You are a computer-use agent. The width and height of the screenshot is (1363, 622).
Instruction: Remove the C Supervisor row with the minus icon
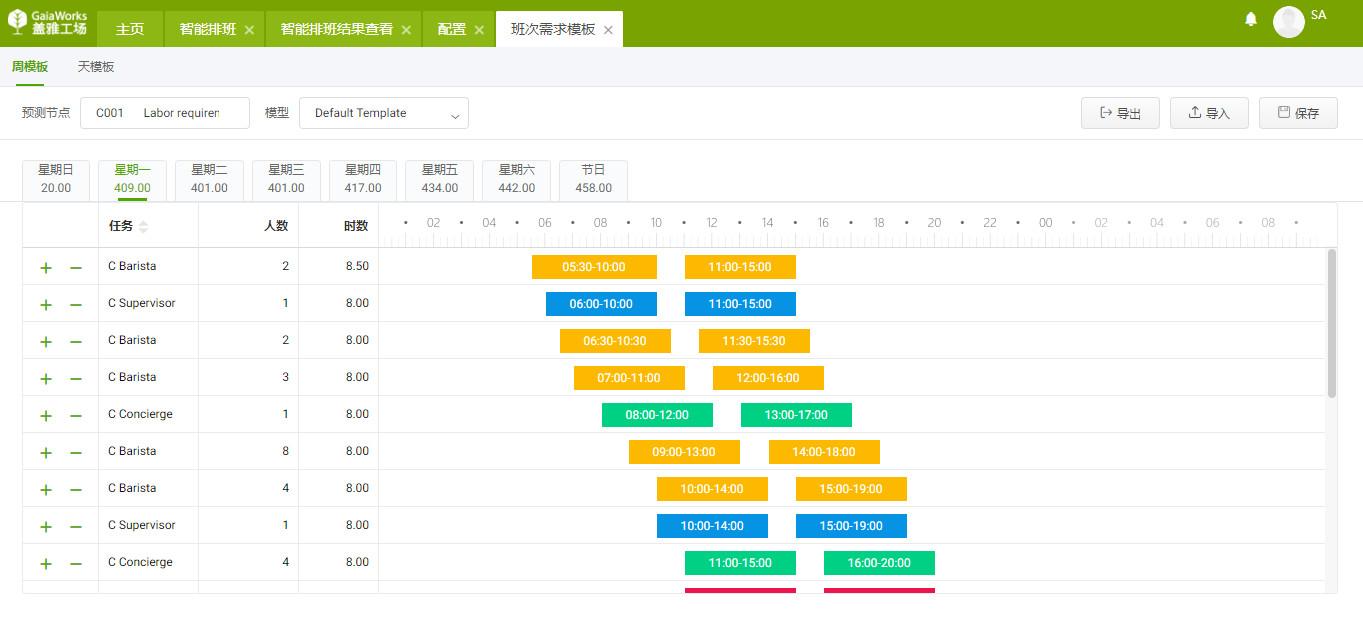tap(75, 303)
